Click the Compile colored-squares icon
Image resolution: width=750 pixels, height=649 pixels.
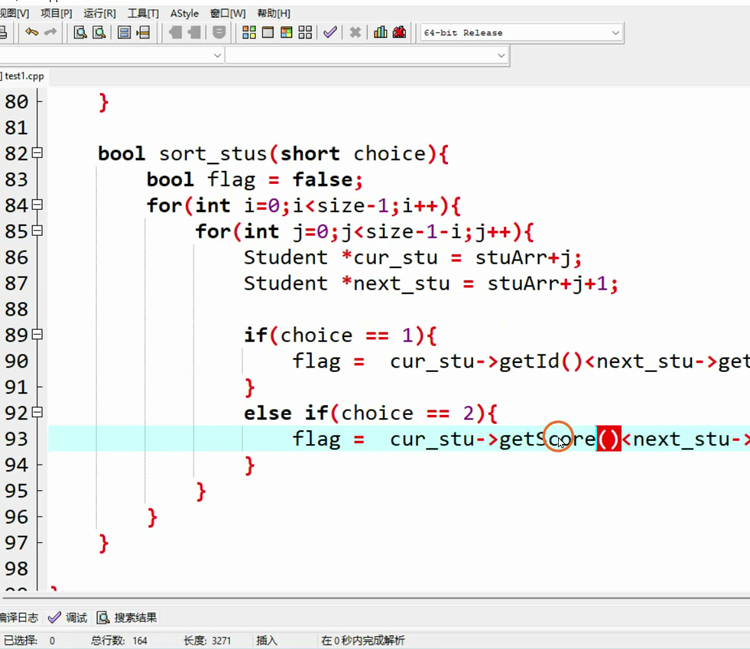click(x=249, y=33)
